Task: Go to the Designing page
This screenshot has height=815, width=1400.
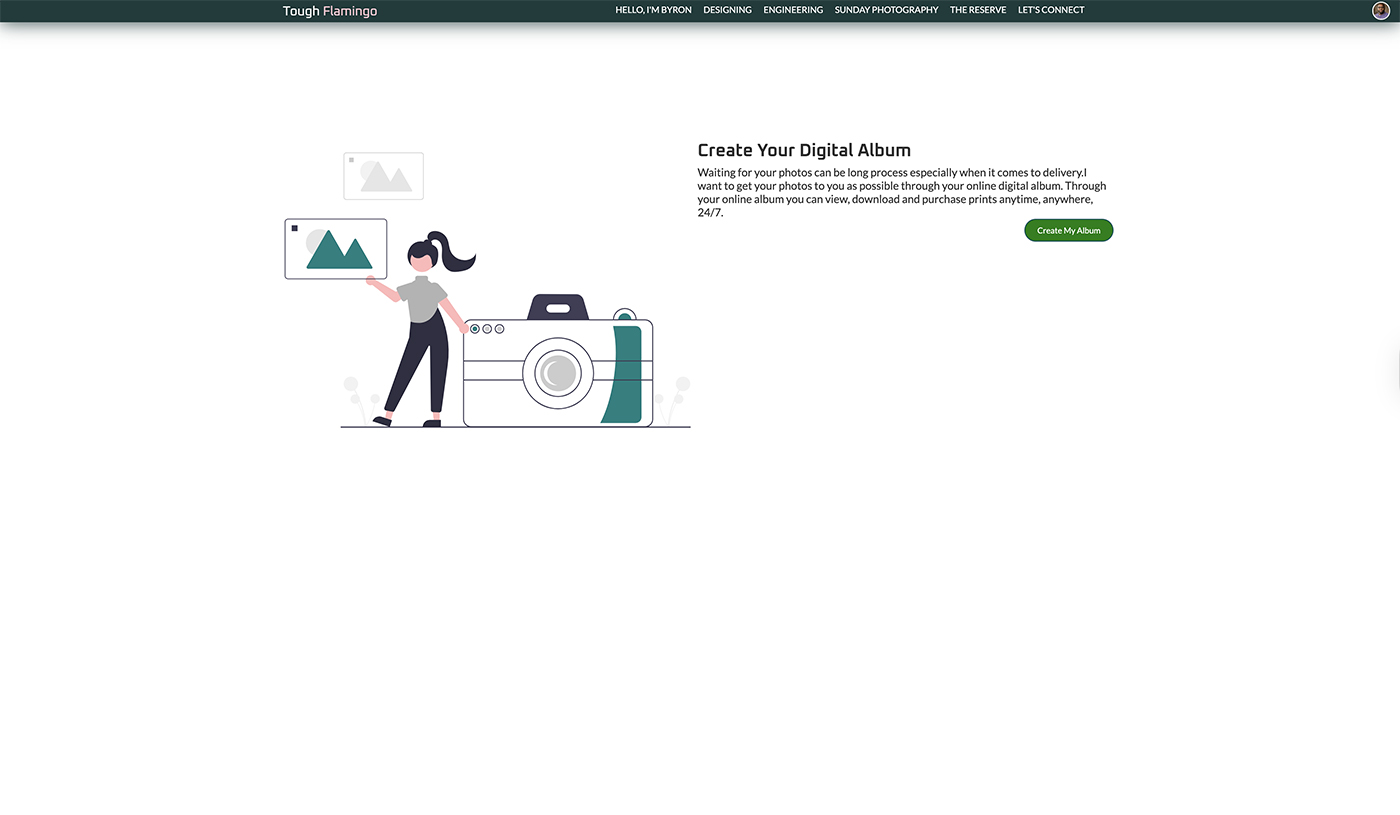Action: tap(727, 10)
